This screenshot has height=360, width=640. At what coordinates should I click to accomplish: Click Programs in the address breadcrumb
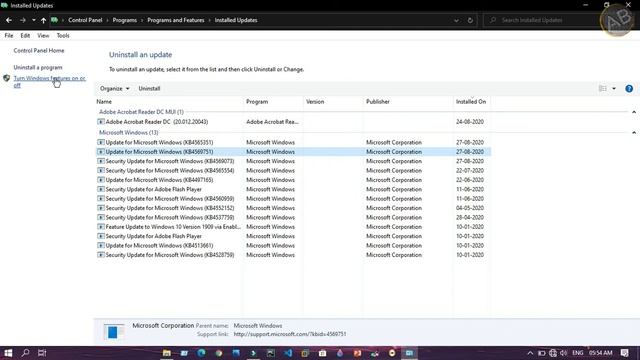tap(124, 20)
